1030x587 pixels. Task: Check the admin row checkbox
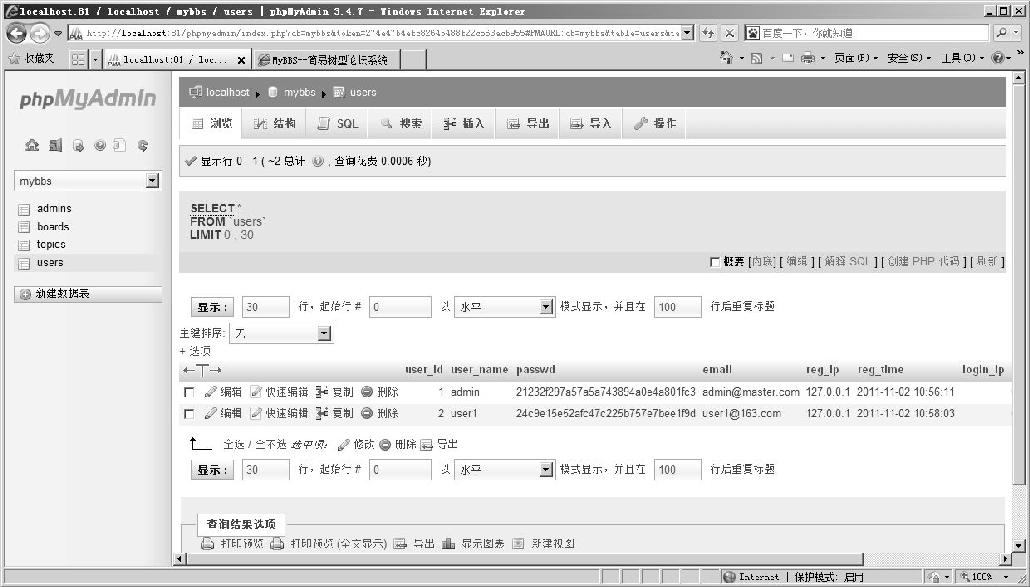189,392
